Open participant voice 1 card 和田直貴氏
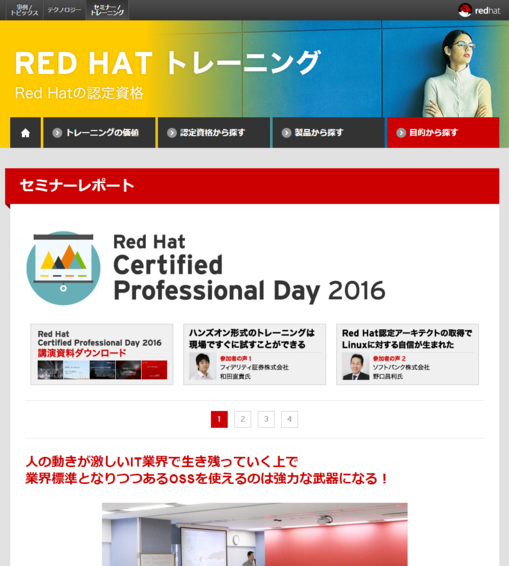The height and width of the screenshot is (566, 509). [254, 354]
